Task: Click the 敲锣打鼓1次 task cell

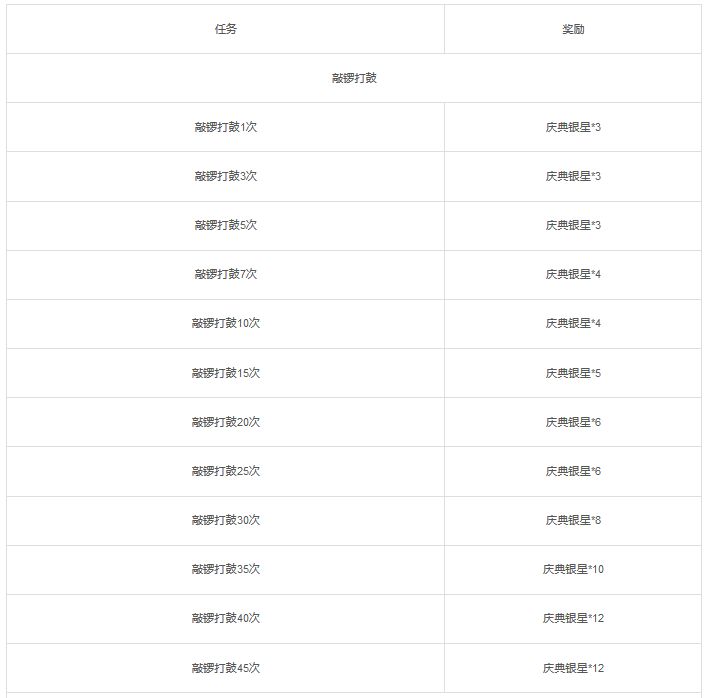Action: click(226, 127)
